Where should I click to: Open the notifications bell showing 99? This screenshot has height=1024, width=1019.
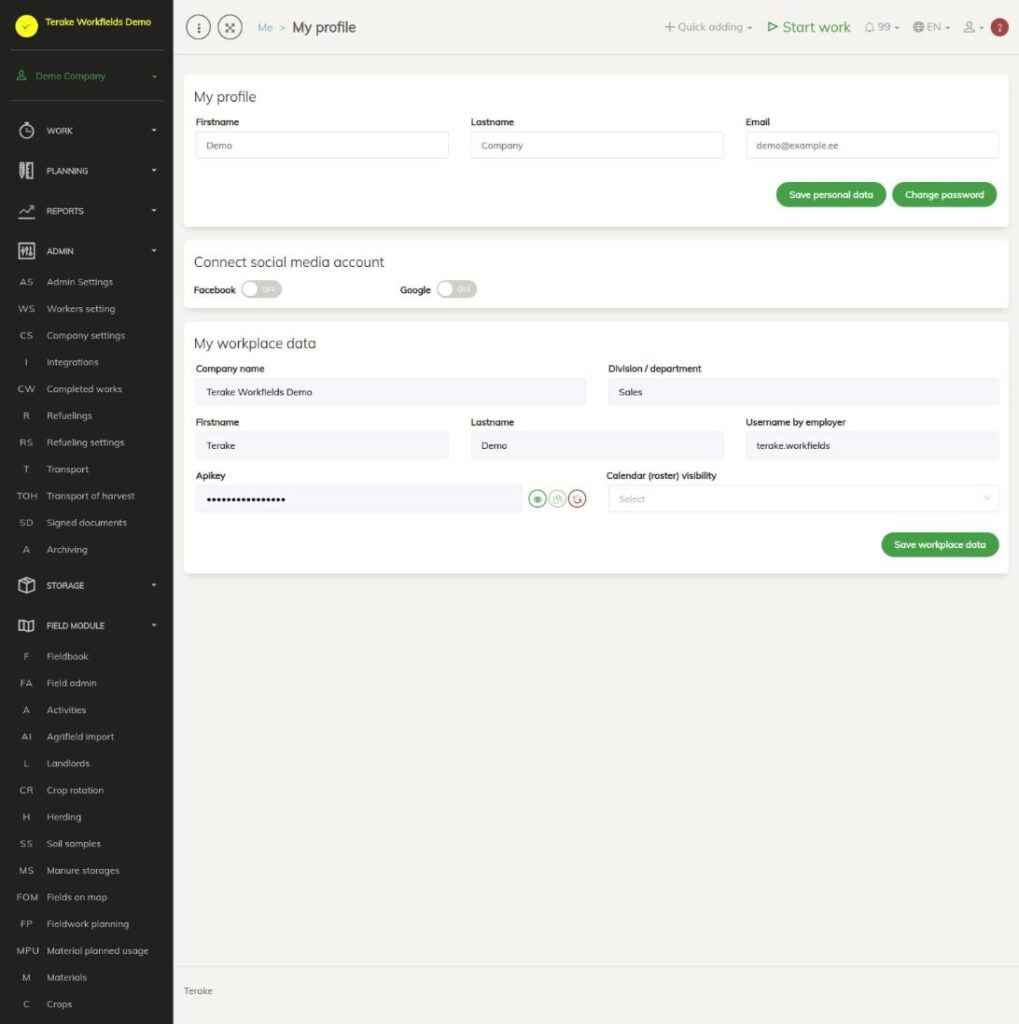click(x=882, y=27)
